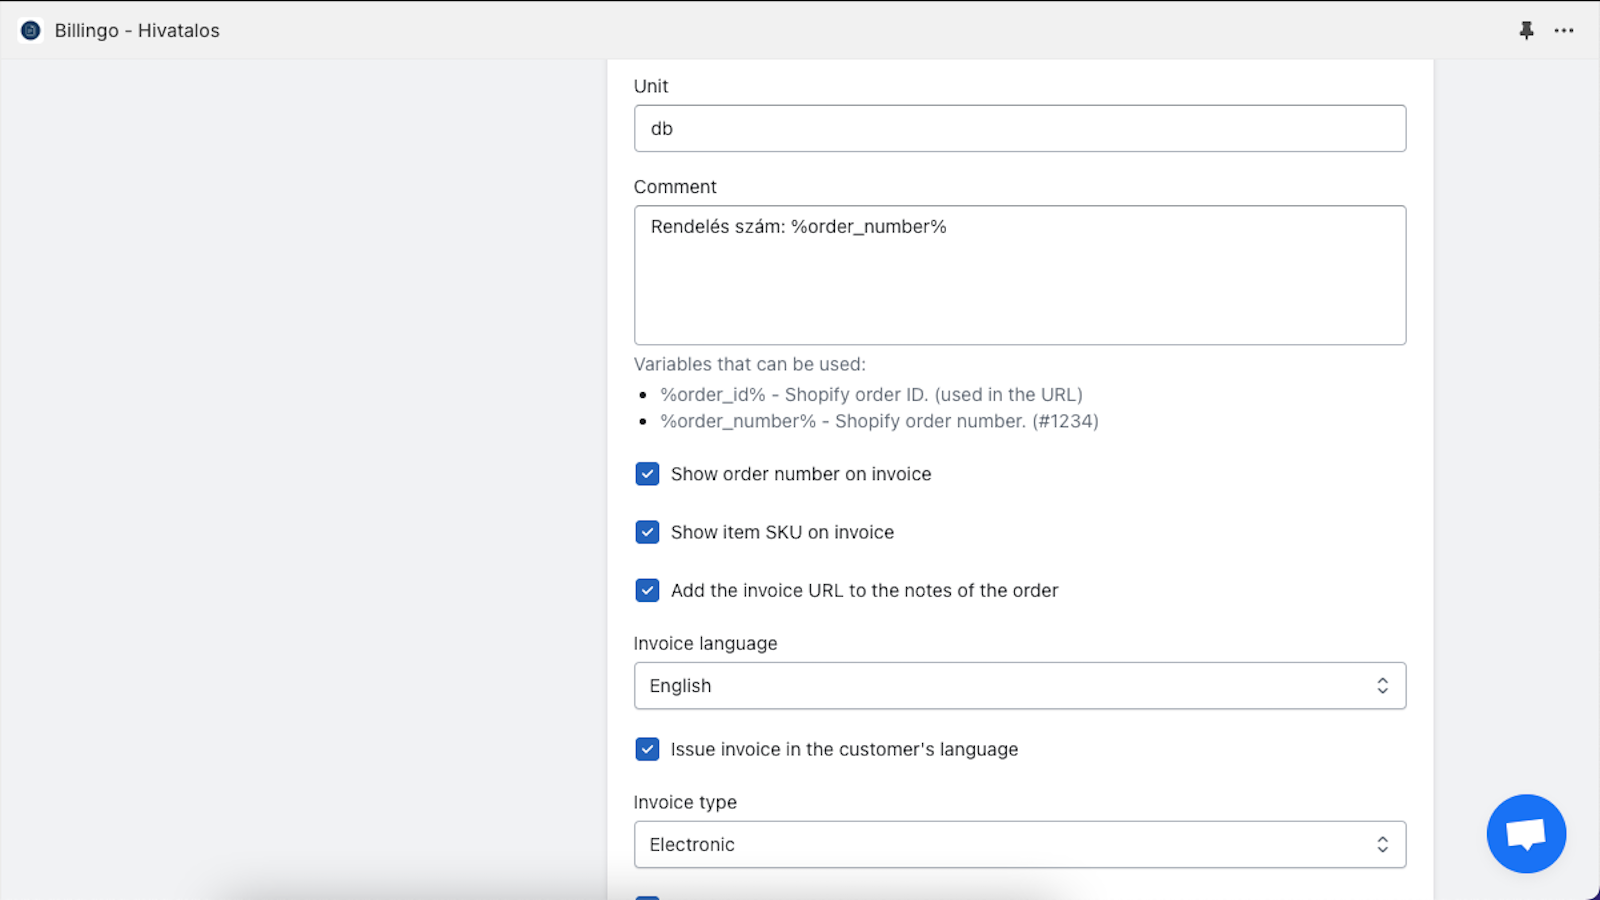Click the Billingo logo icon
Viewport: 1600px width, 900px height.
tap(30, 30)
